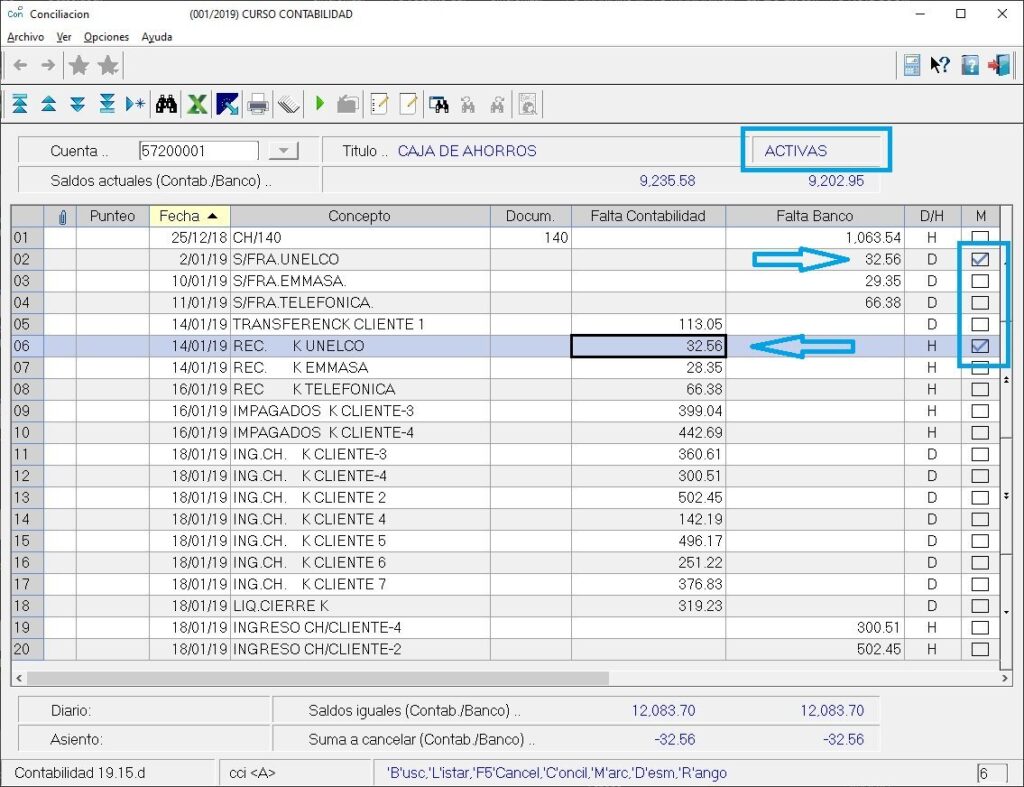
Task: Exit using the door icon
Action: tap(999, 65)
